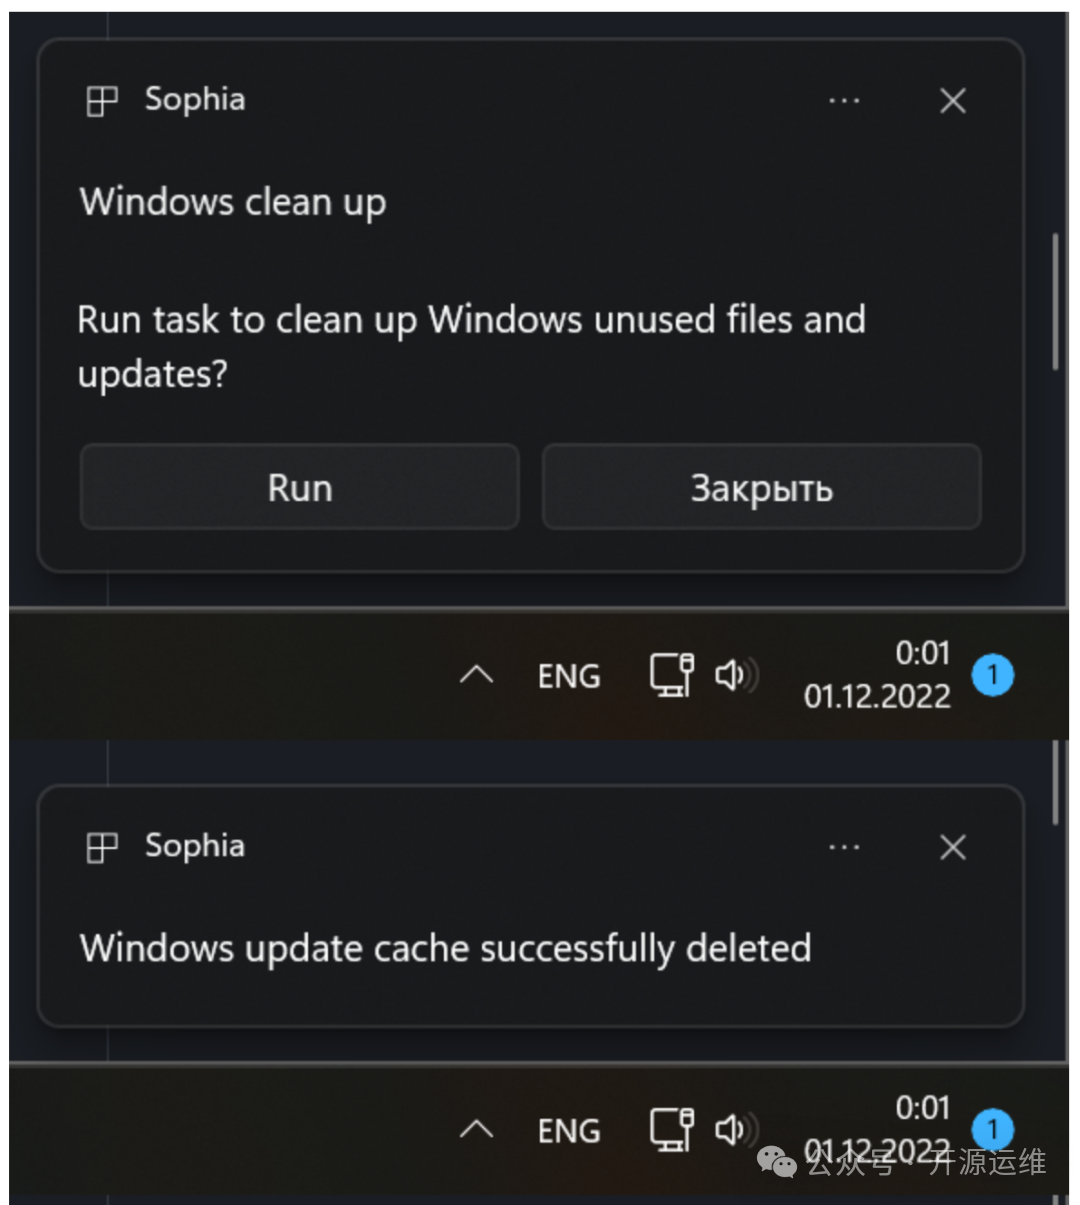Open the ENG language indicator below the cache deleted notification
Viewport: 1080px width, 1205px height.
(x=569, y=1131)
